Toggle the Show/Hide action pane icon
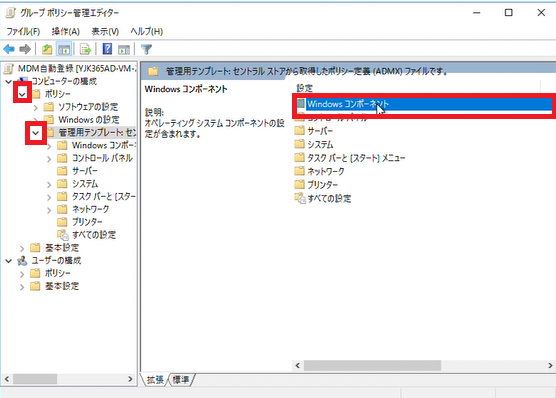Viewport: 556px width, 398px height. click(x=124, y=49)
